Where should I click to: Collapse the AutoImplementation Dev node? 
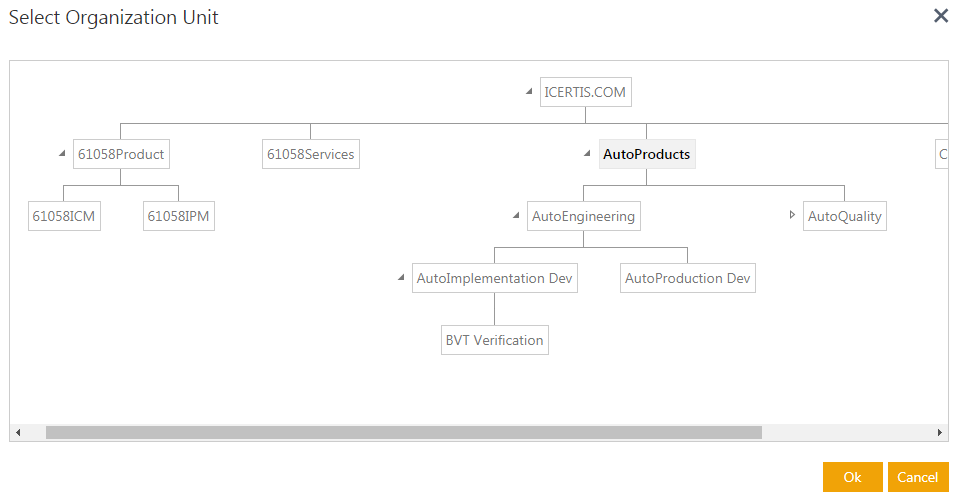click(x=401, y=277)
